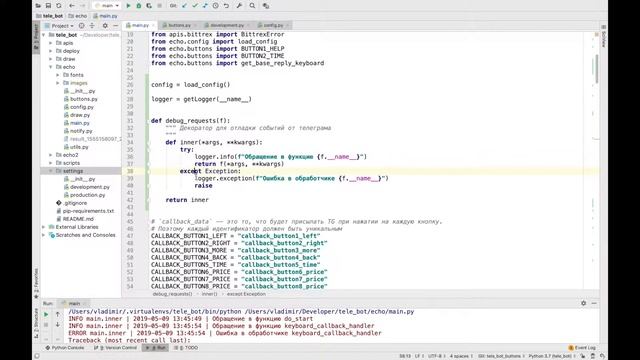The height and width of the screenshot is (360, 640).
Task: Move up the stack trace arrow
Action: click(x=58, y=315)
